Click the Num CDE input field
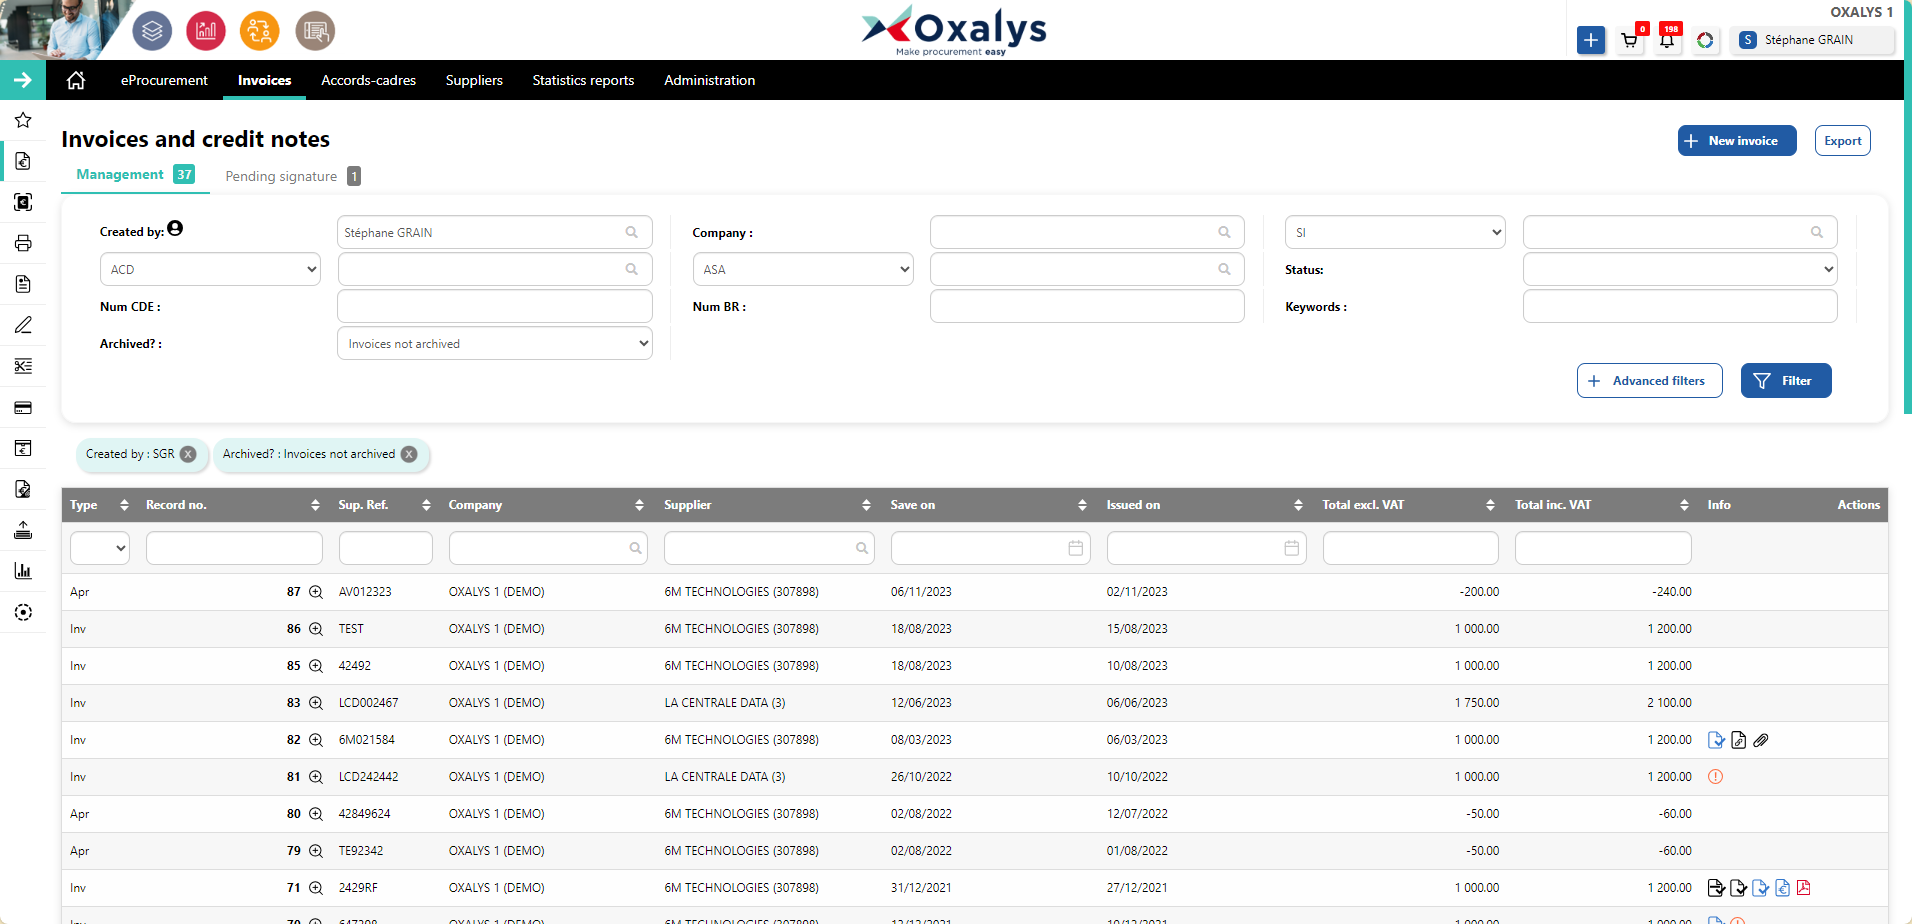 (x=495, y=306)
